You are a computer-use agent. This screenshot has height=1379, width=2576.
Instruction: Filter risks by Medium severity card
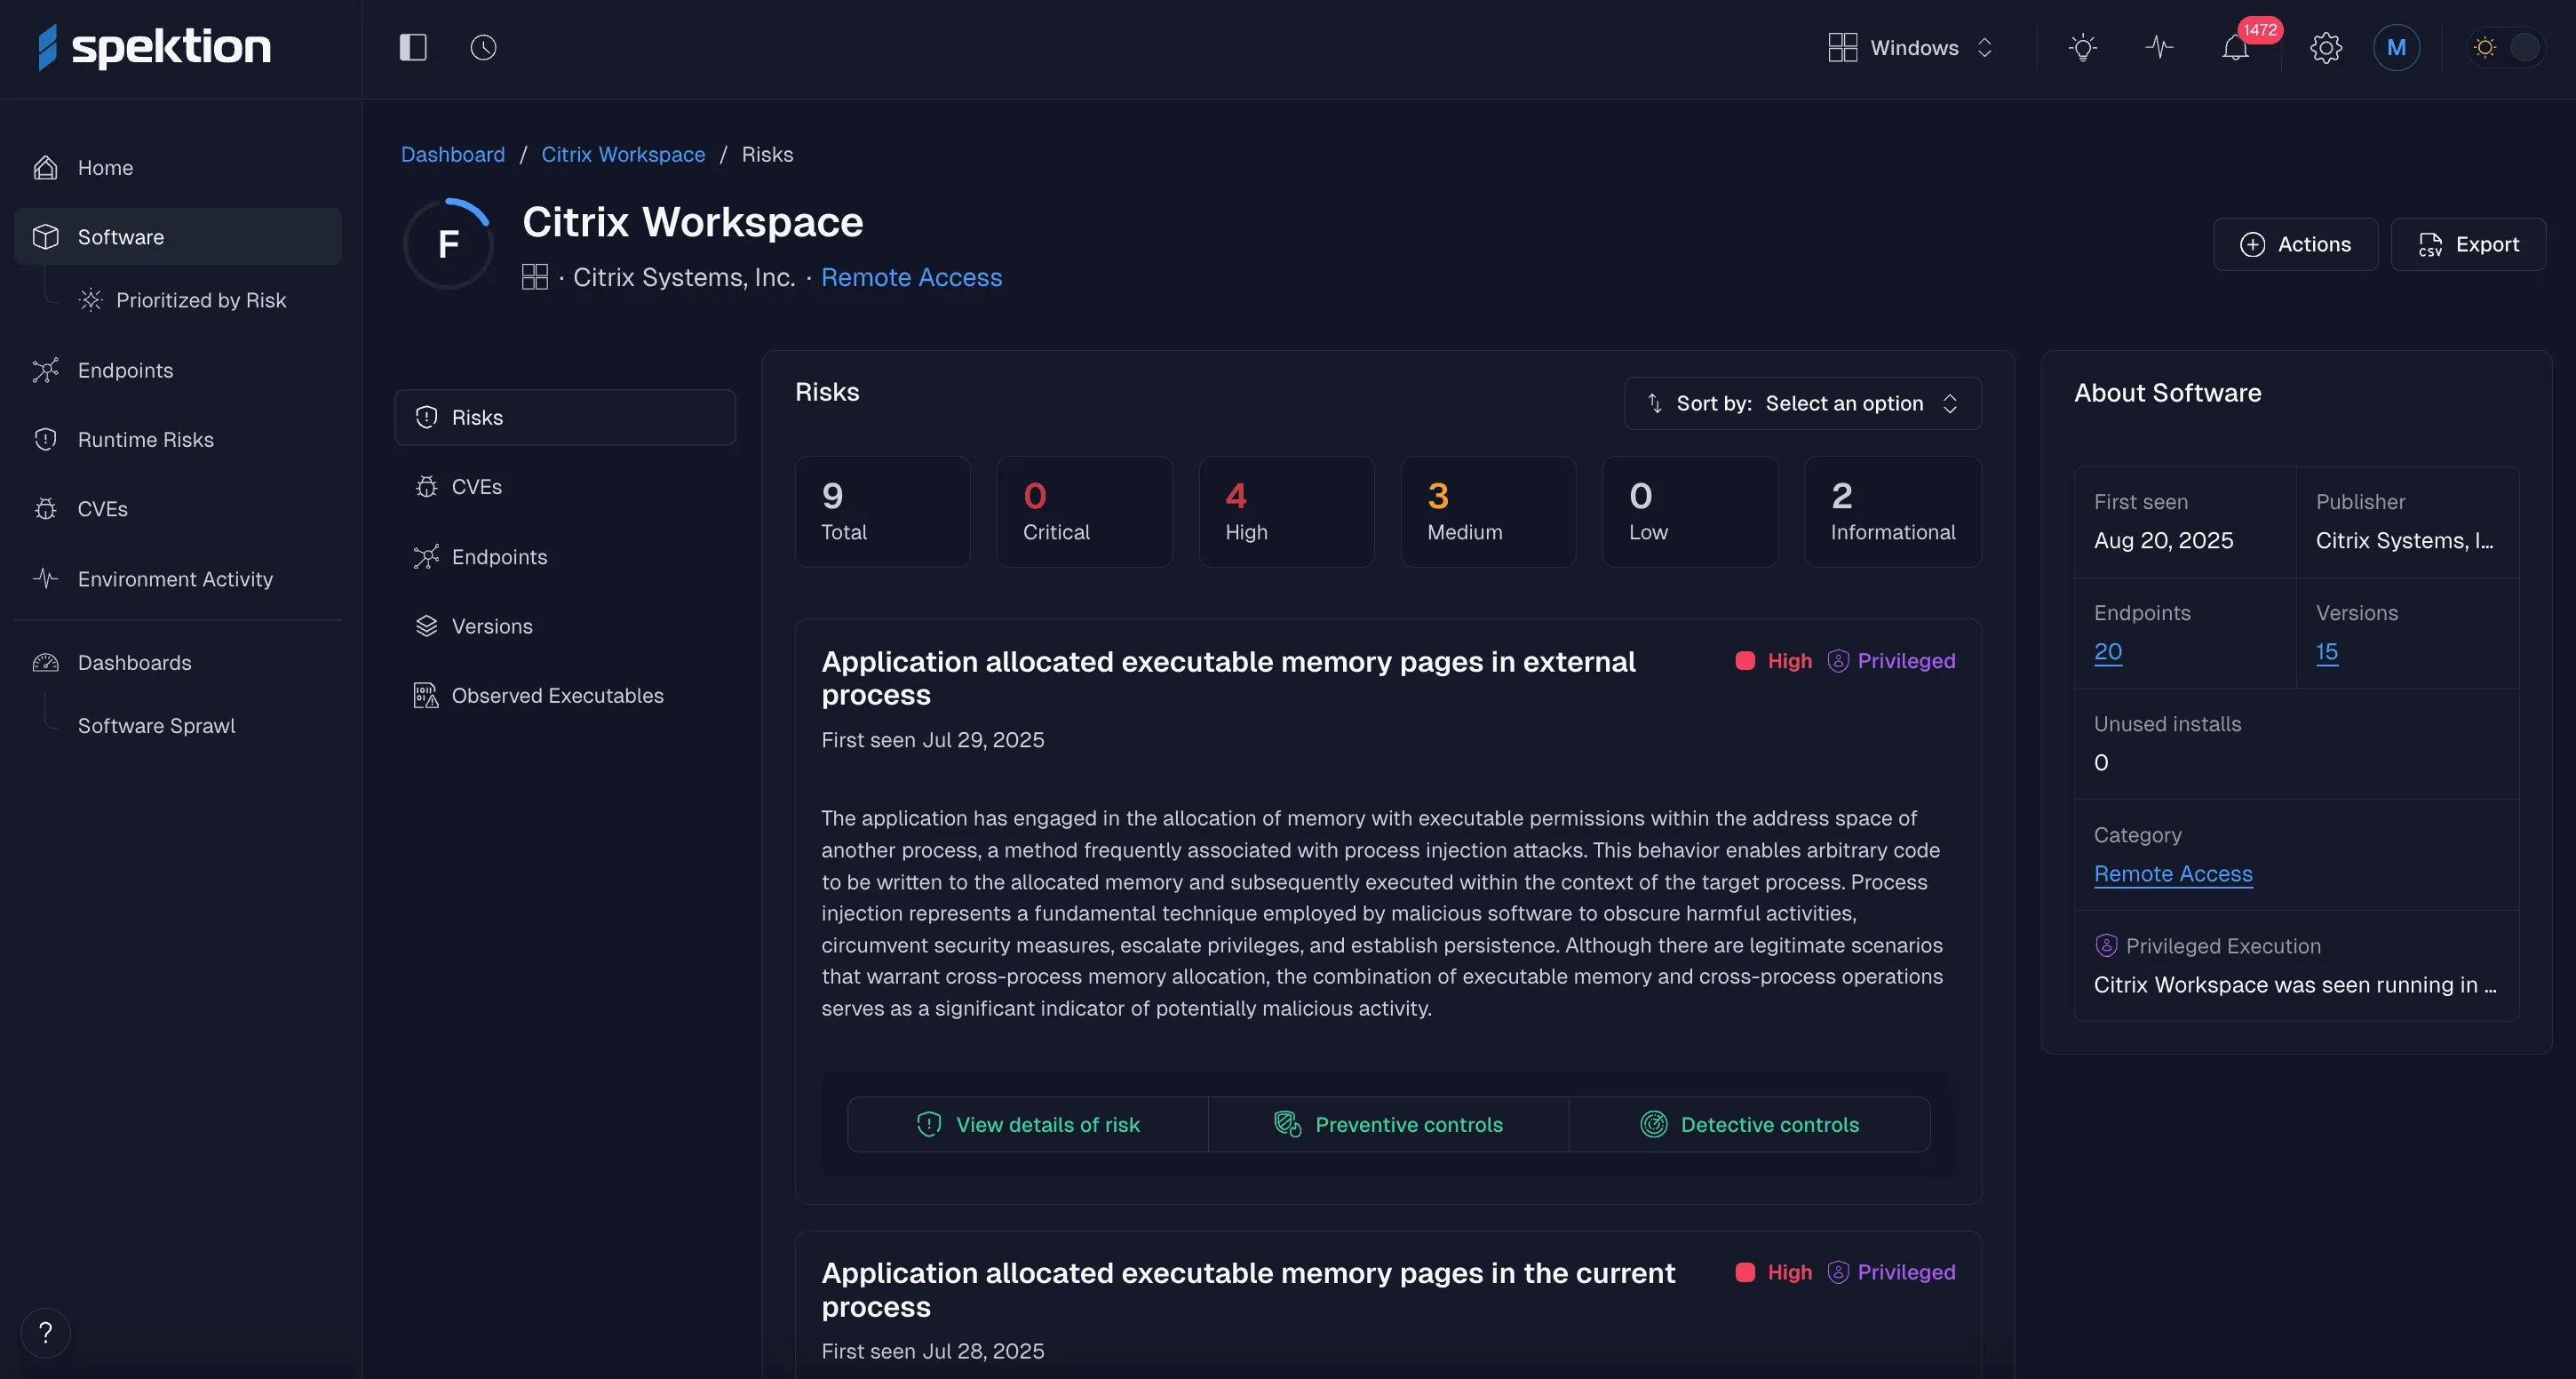pyautogui.click(x=1487, y=512)
